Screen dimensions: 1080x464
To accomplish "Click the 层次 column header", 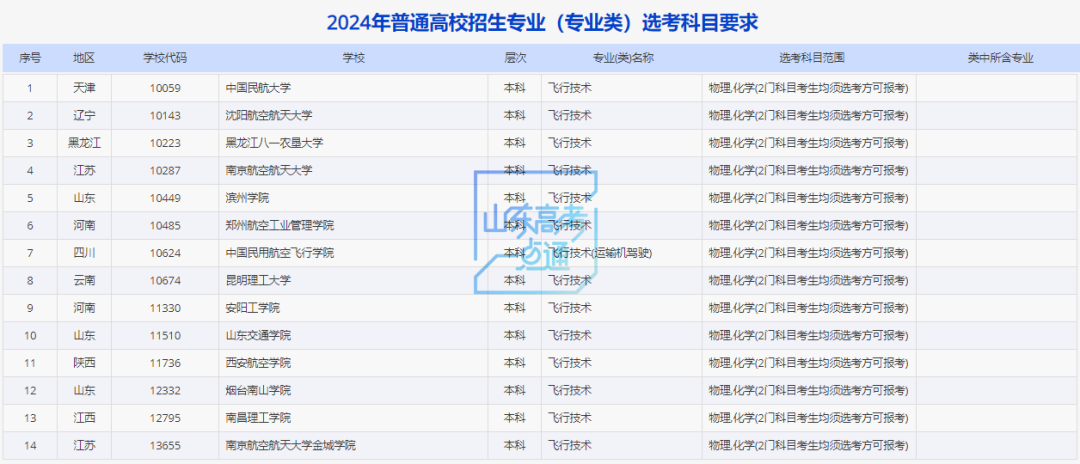I will 515,58.
